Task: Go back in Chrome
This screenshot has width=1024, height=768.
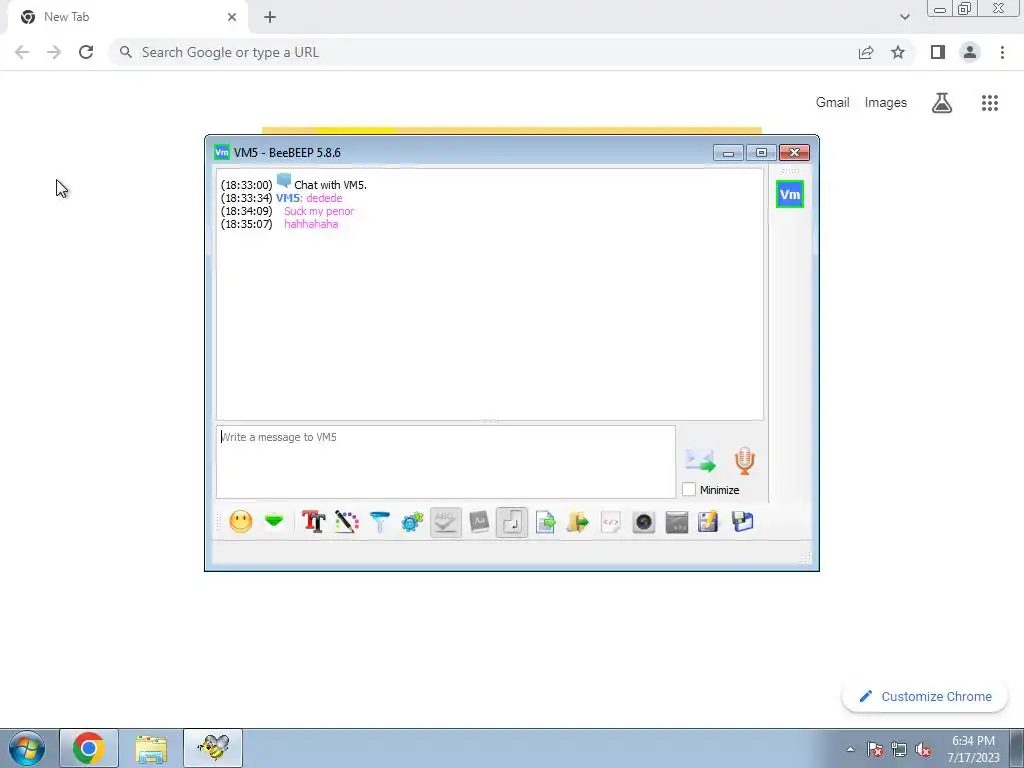Action: [x=22, y=52]
